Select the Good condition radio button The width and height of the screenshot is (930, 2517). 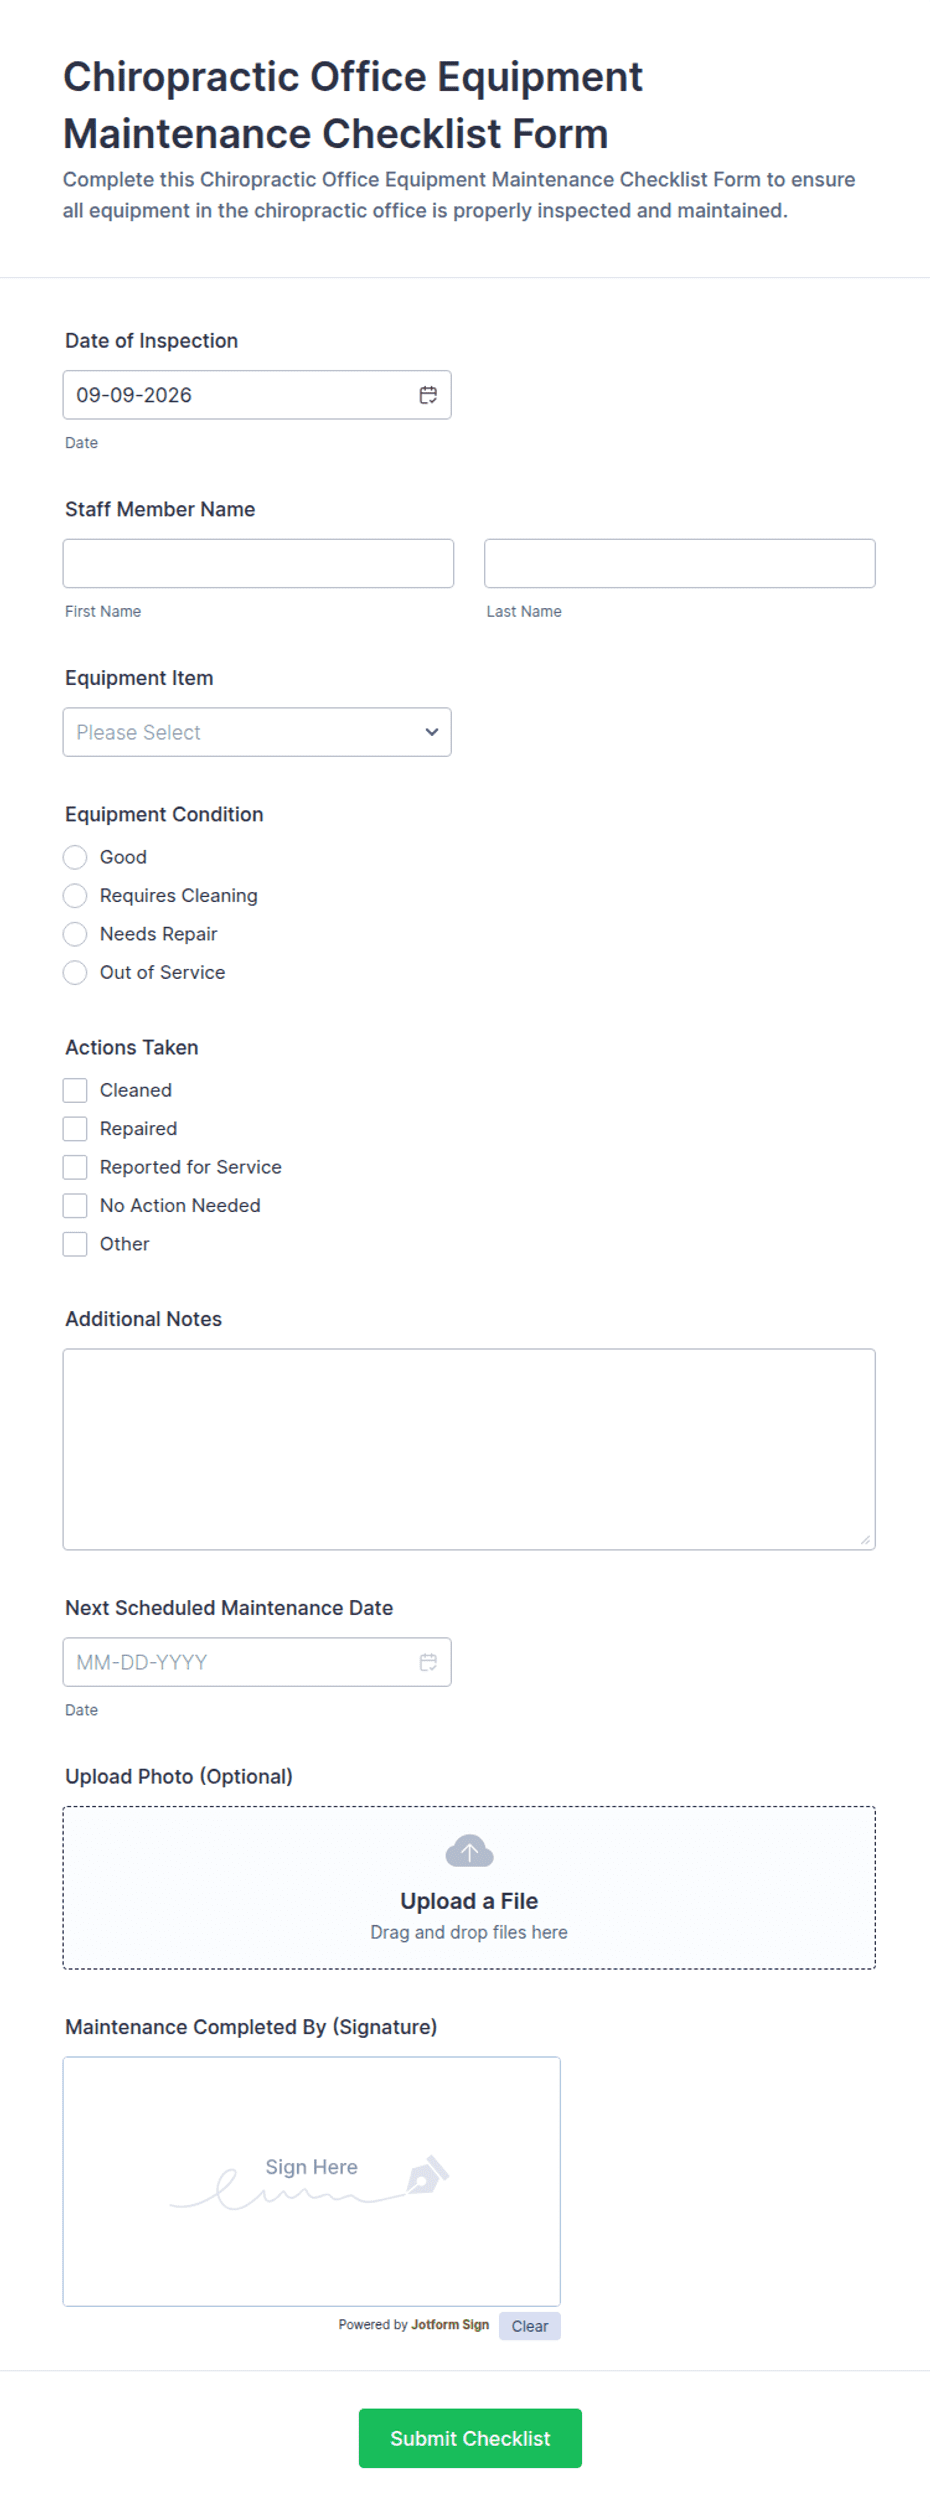coord(75,857)
